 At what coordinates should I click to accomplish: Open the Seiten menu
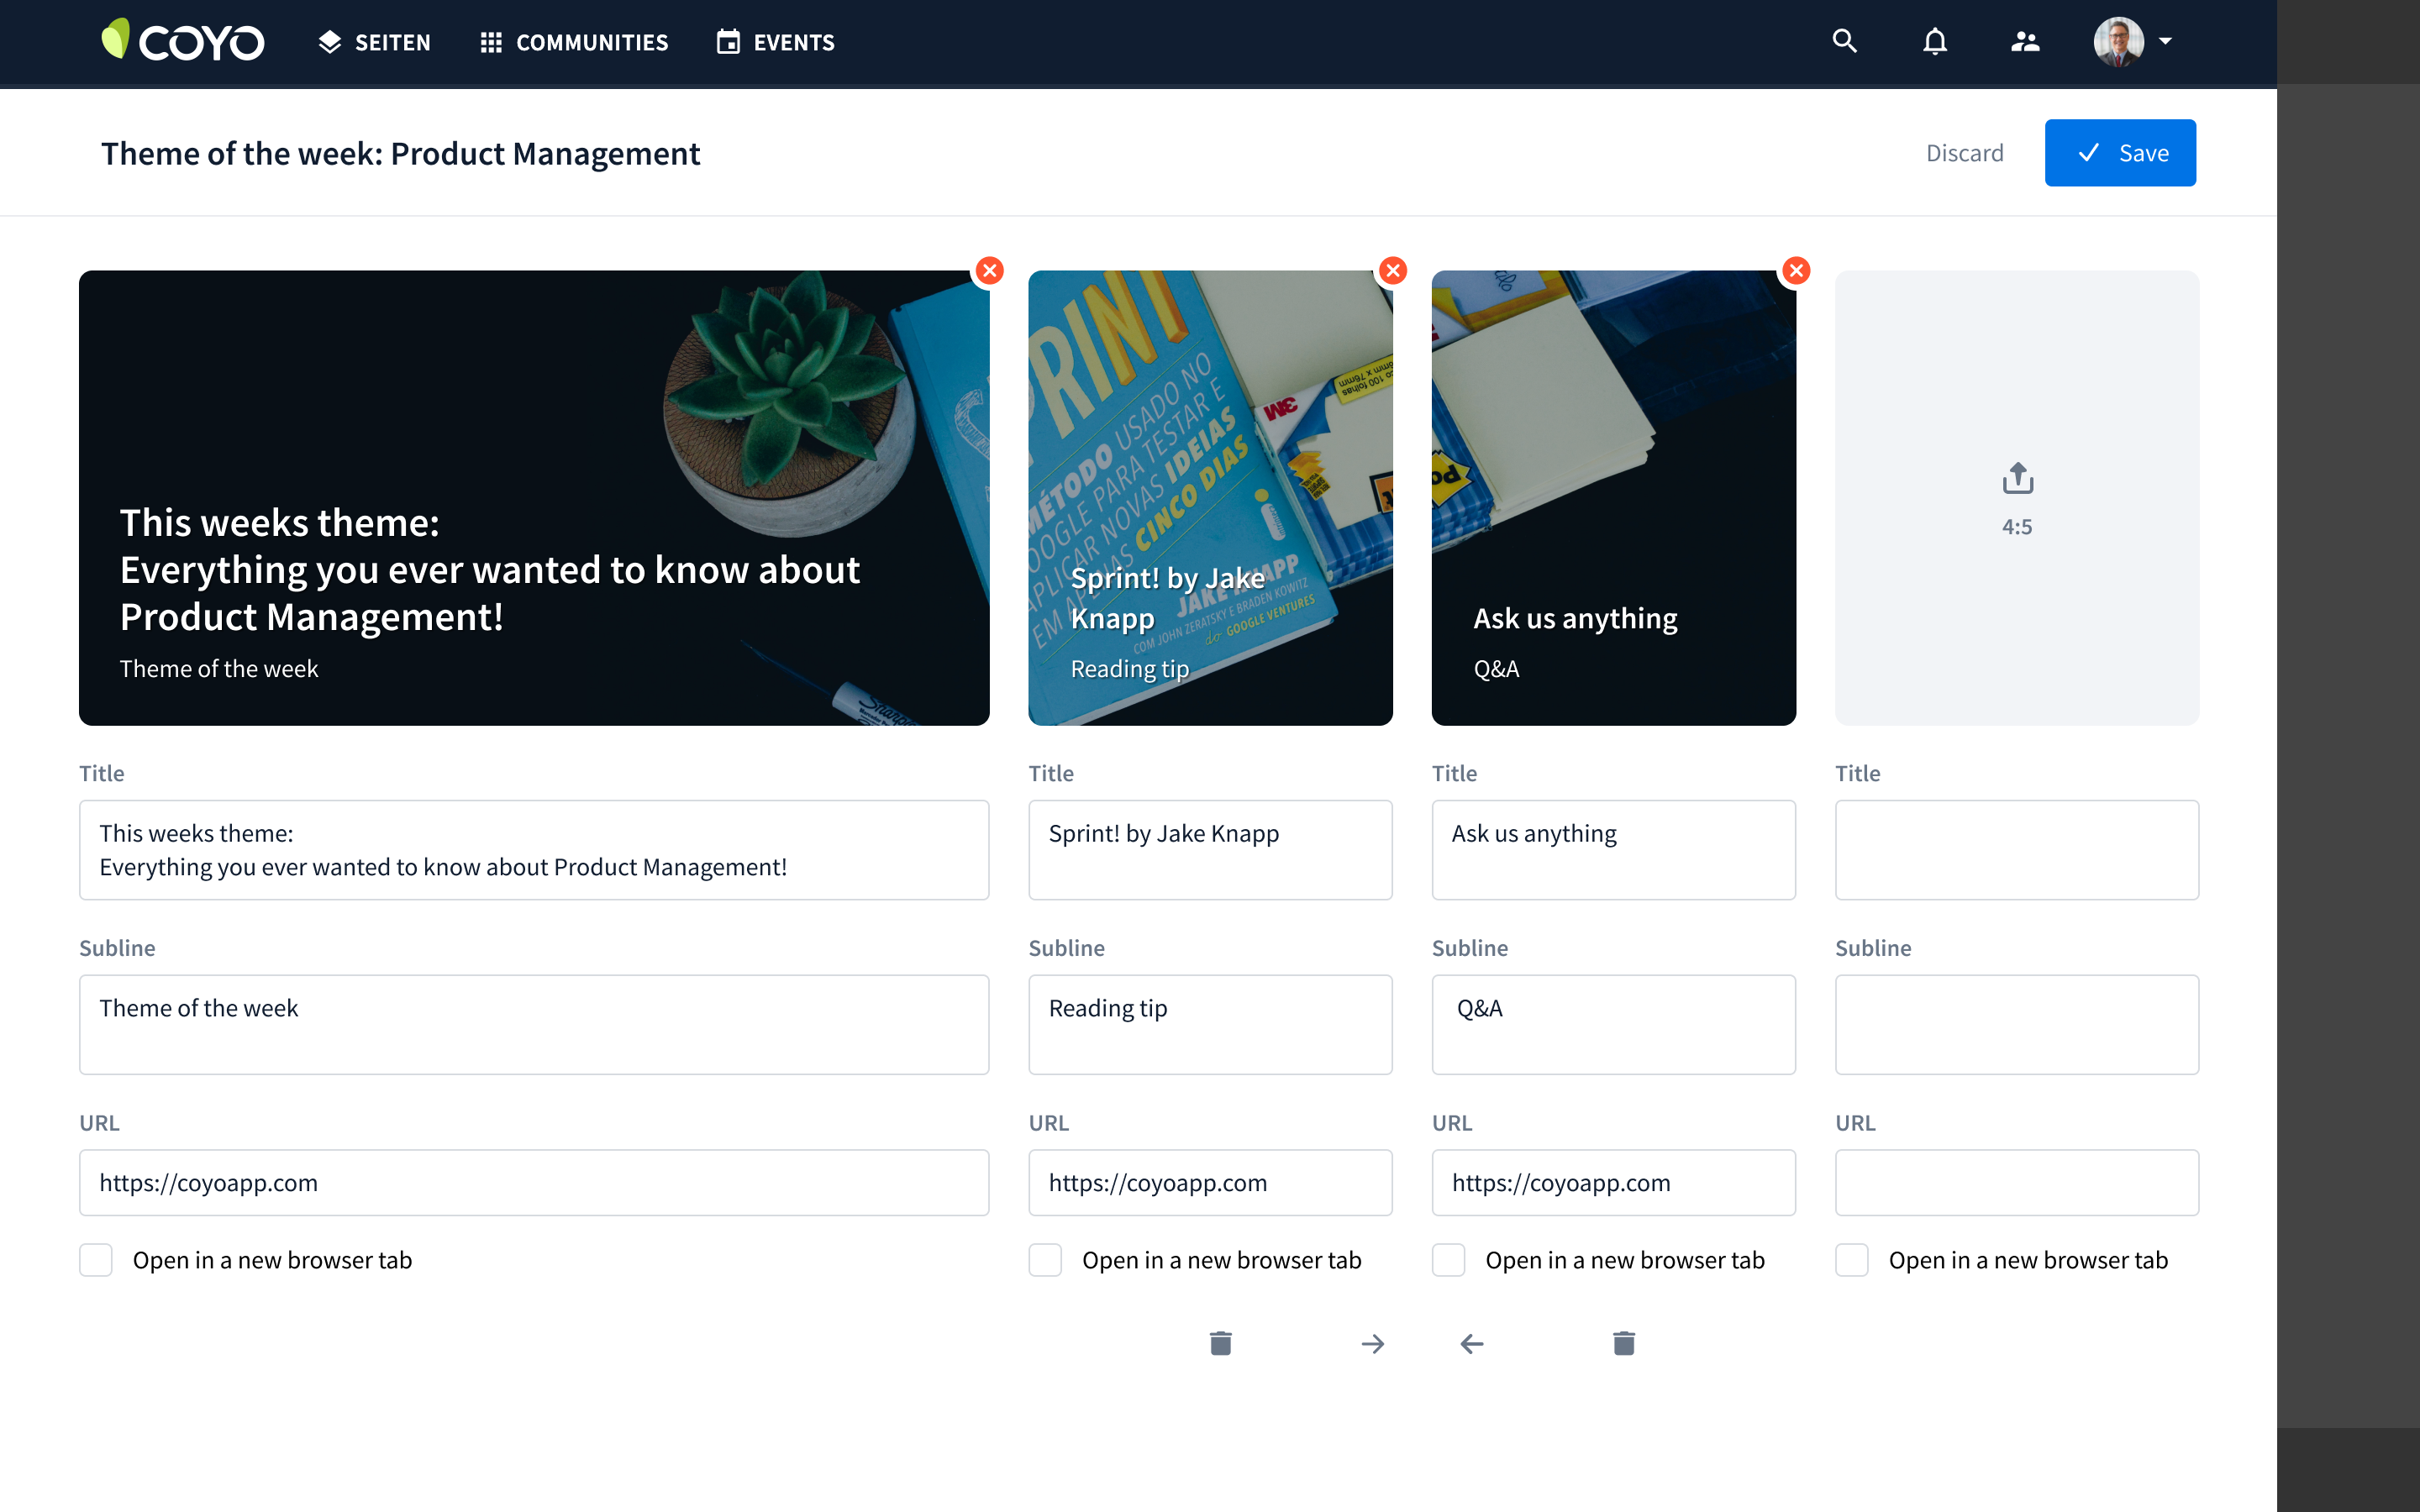(x=374, y=42)
